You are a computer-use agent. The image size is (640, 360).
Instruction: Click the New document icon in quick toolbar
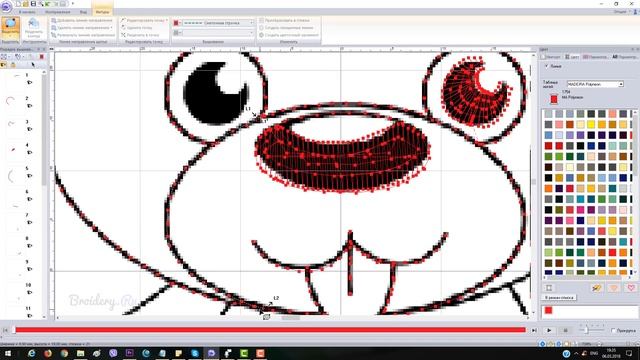[19, 4]
